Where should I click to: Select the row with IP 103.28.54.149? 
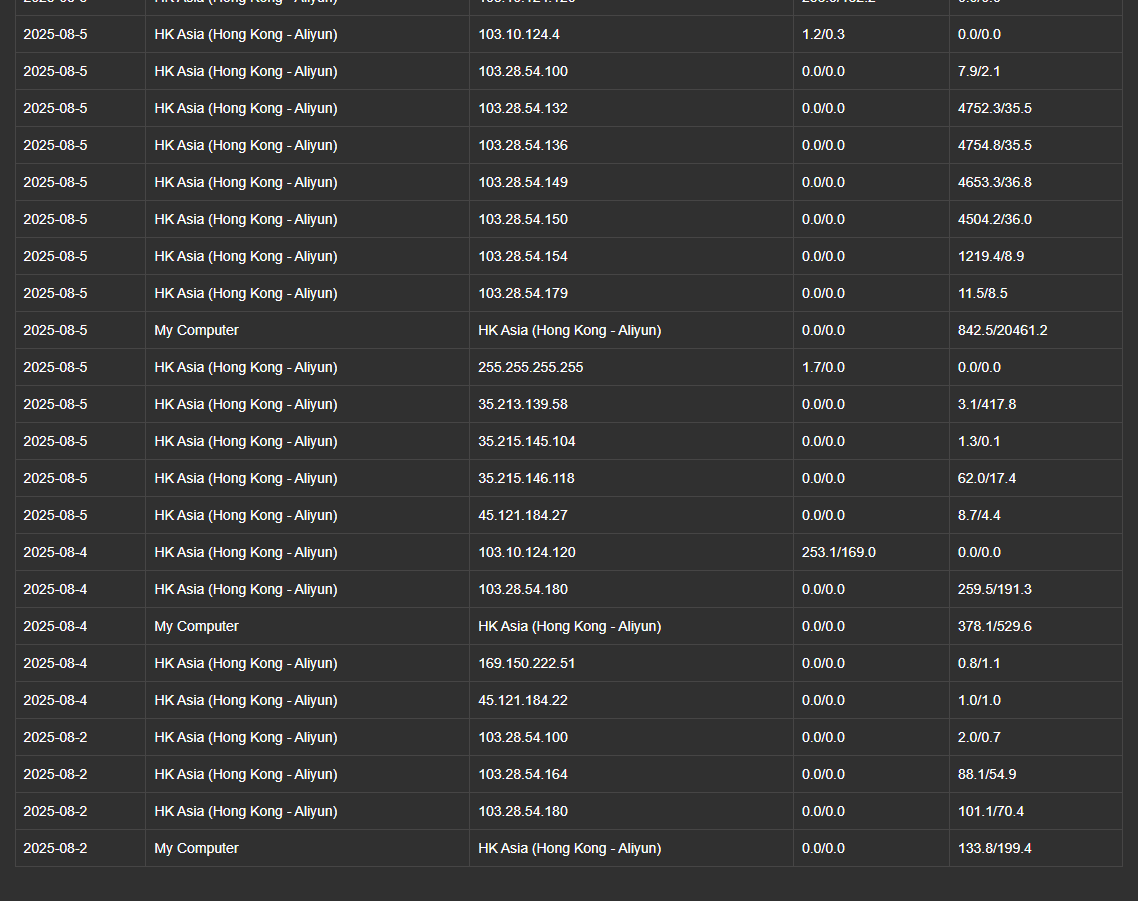pos(523,182)
